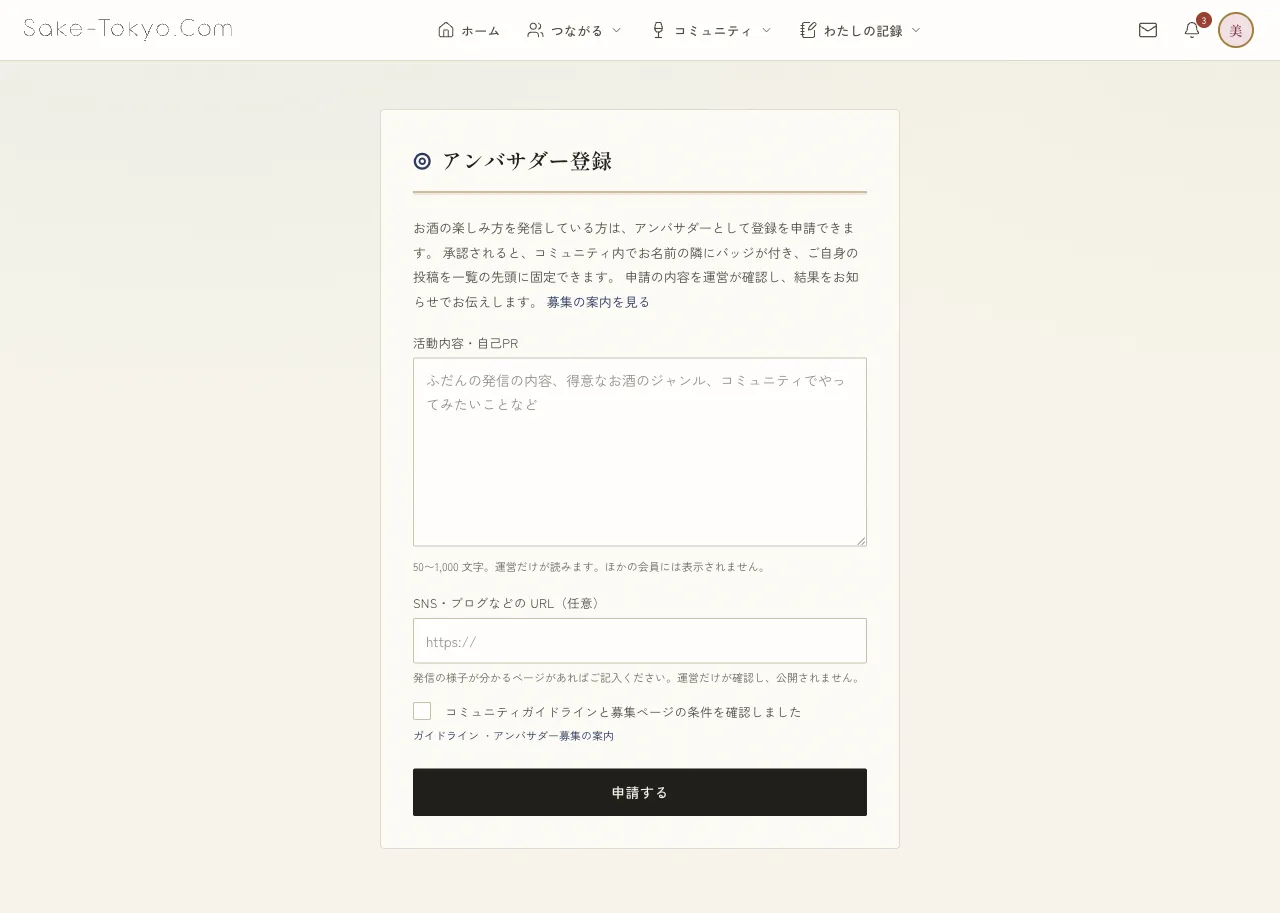Open the わたしの記録 menu
The width and height of the screenshot is (1280, 913).
click(x=861, y=30)
